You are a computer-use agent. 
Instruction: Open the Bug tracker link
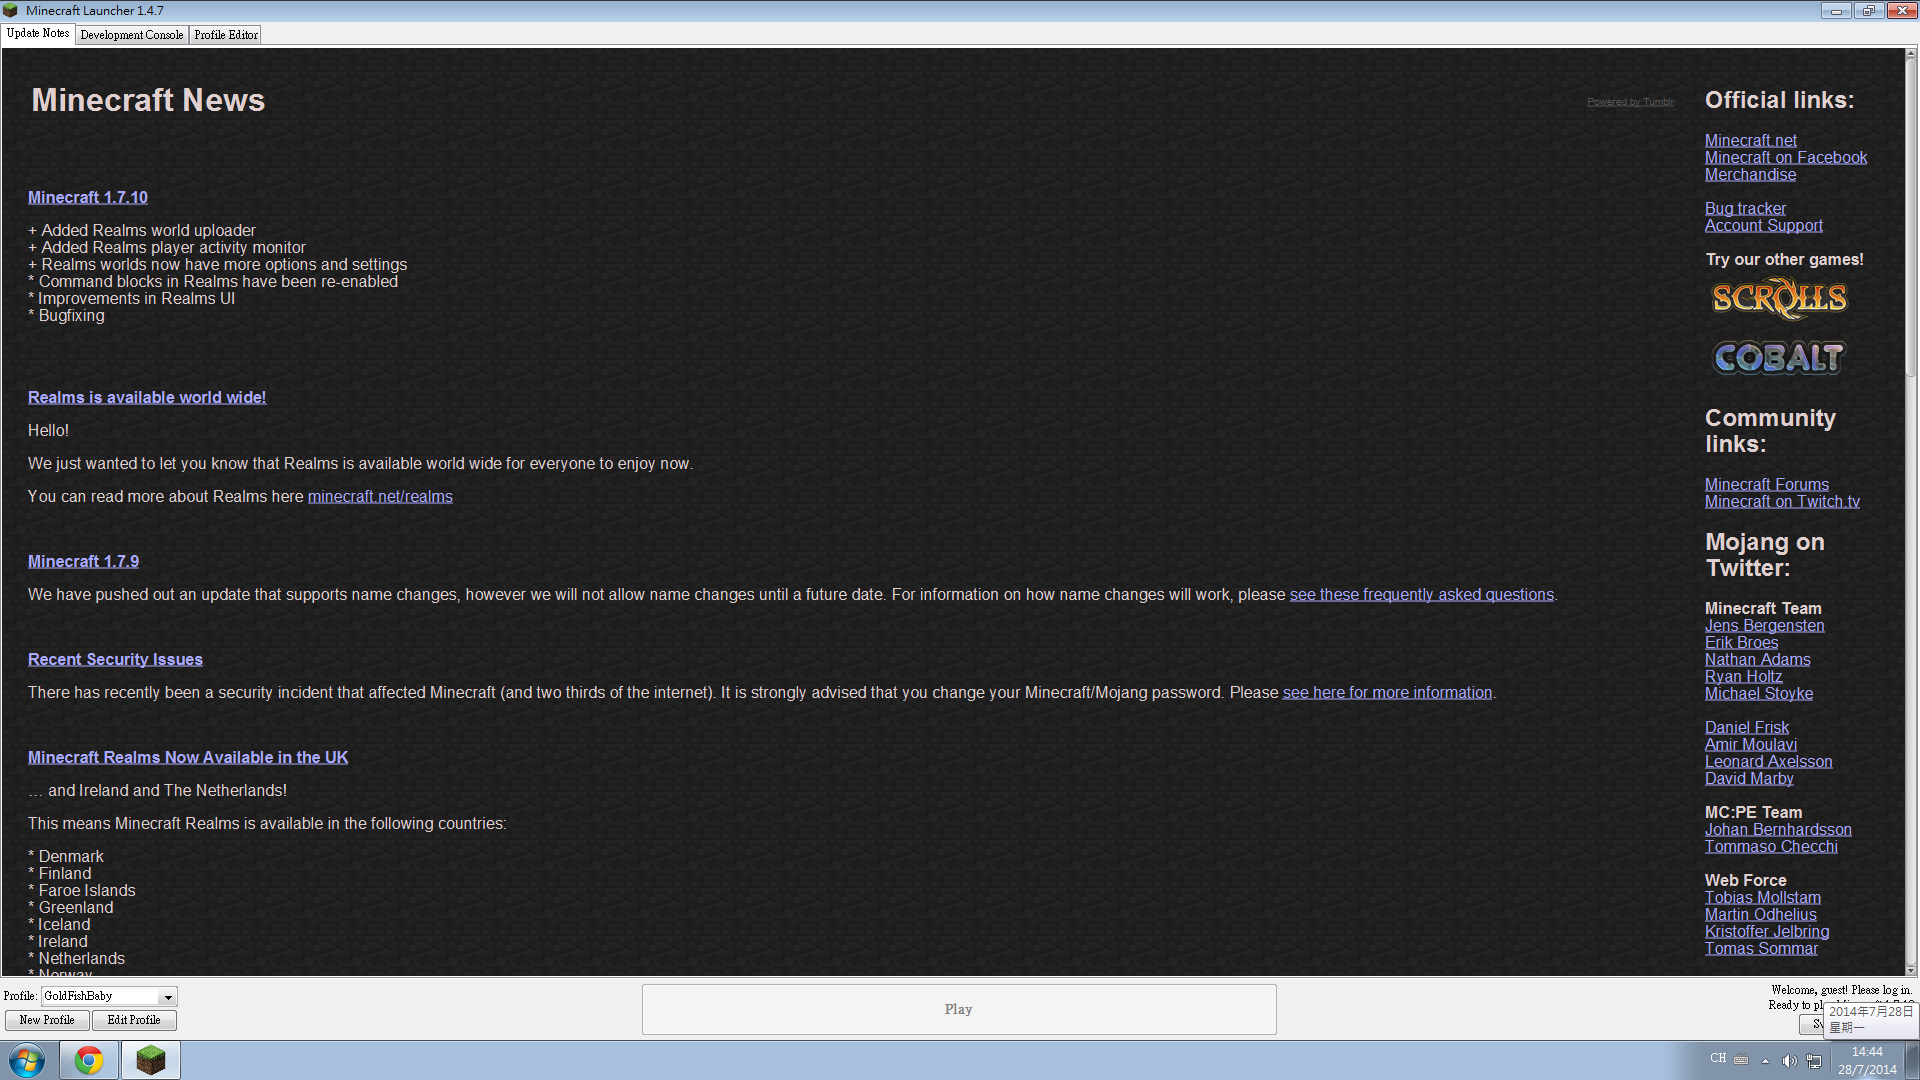pos(1745,208)
